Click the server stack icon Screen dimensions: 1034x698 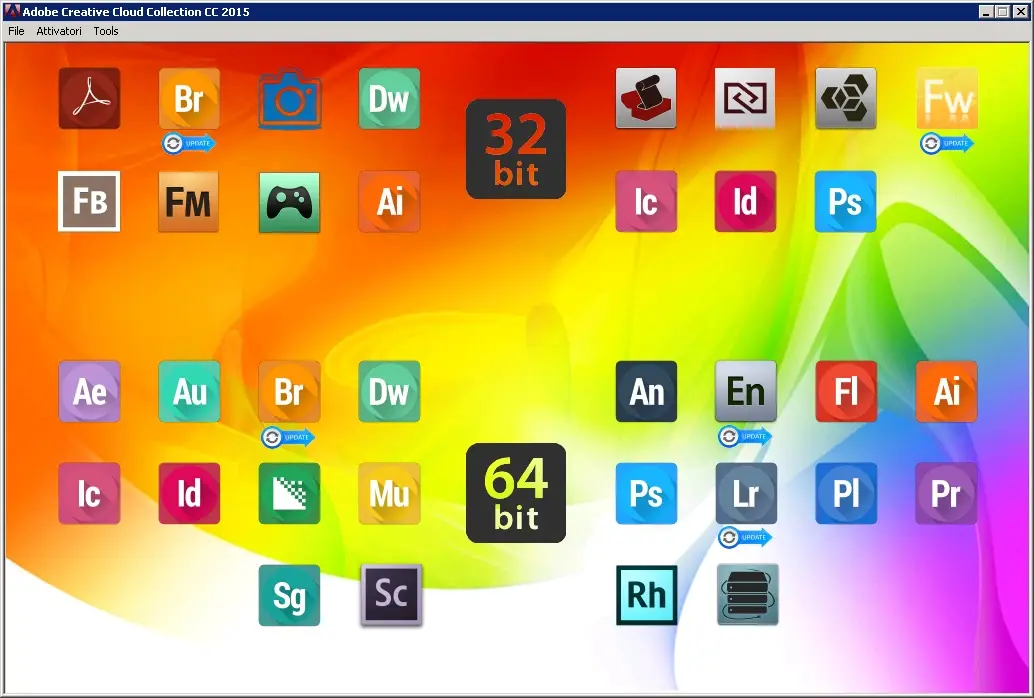[x=747, y=594]
